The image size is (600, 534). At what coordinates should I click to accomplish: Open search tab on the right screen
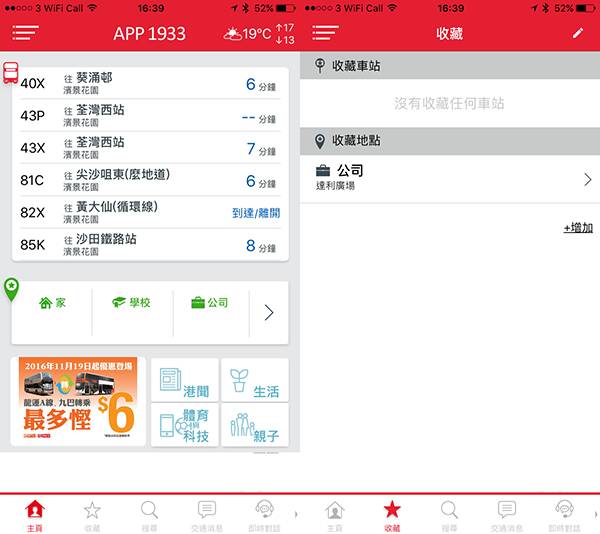(x=449, y=516)
